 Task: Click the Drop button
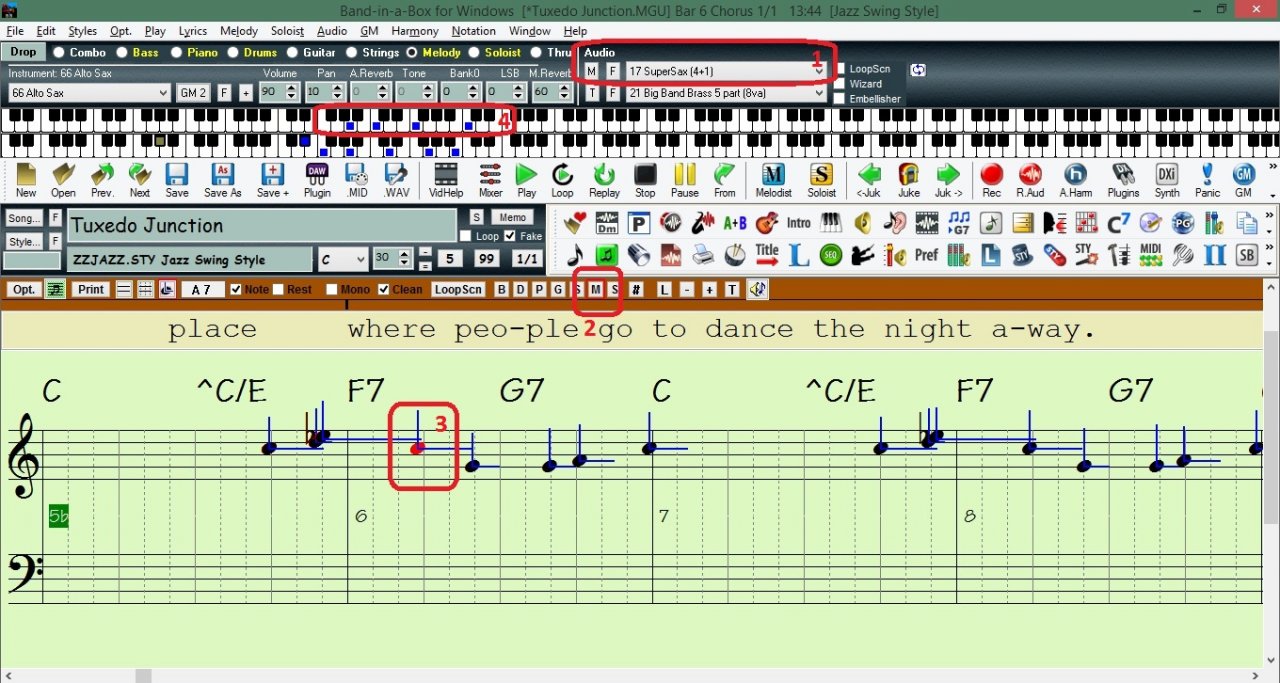pos(23,52)
